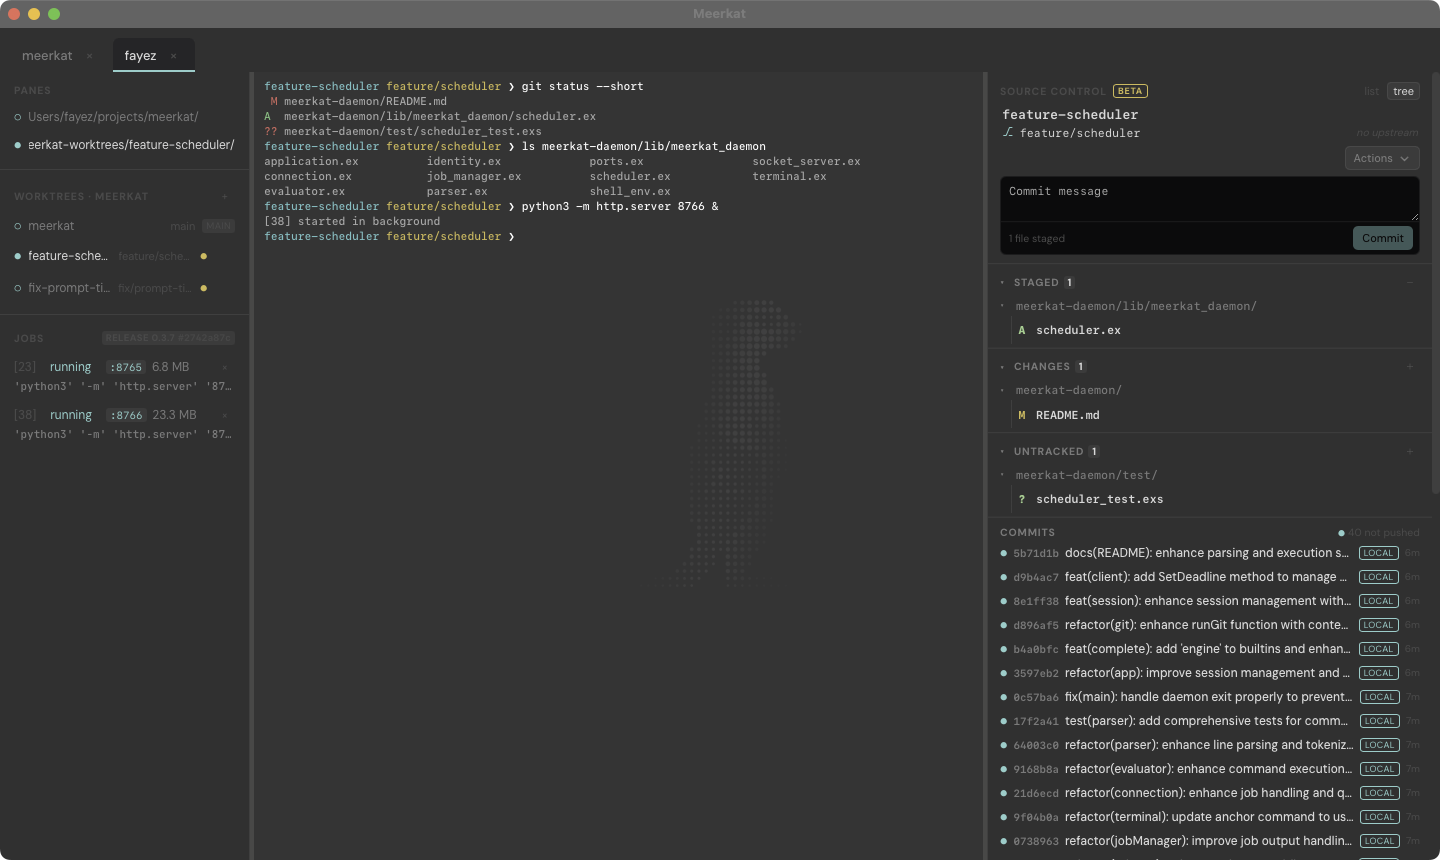Click the M status icon for README.md
This screenshot has width=1440, height=860.
click(1022, 416)
